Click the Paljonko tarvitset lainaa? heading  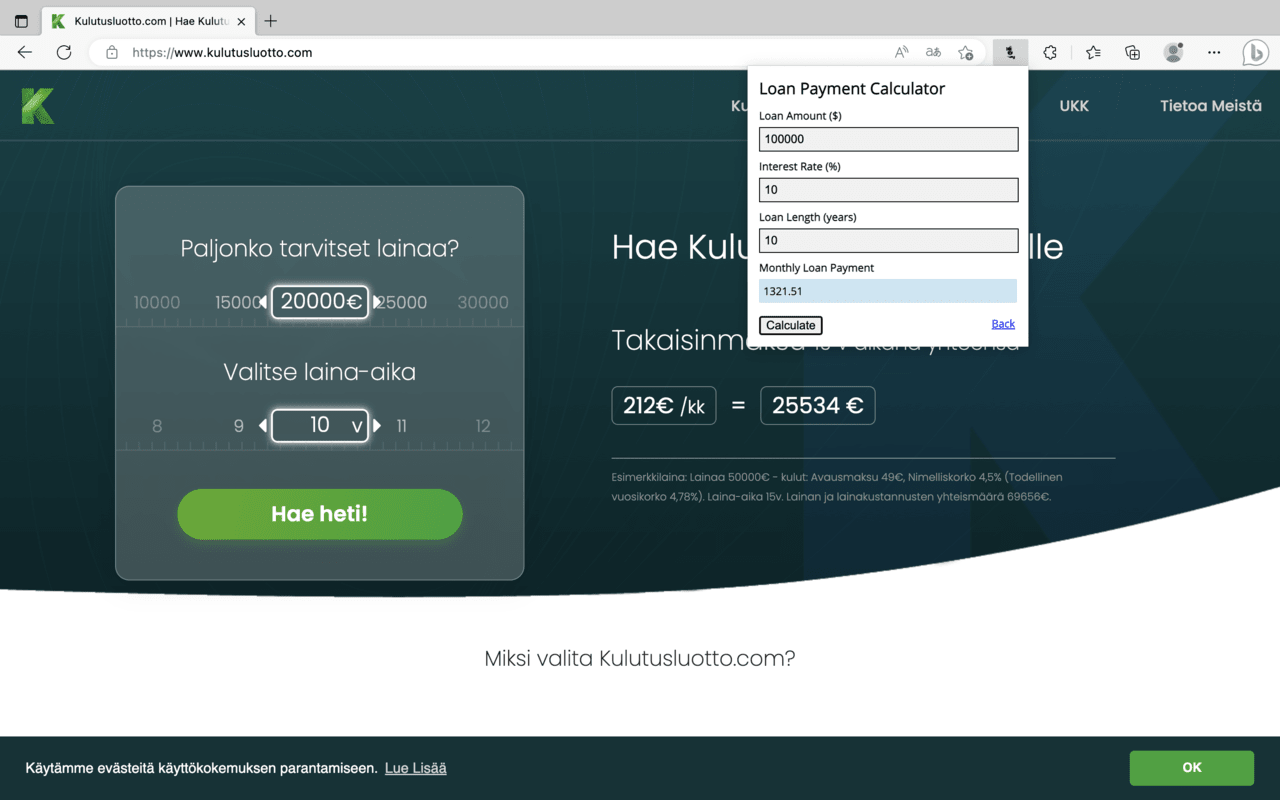(320, 248)
